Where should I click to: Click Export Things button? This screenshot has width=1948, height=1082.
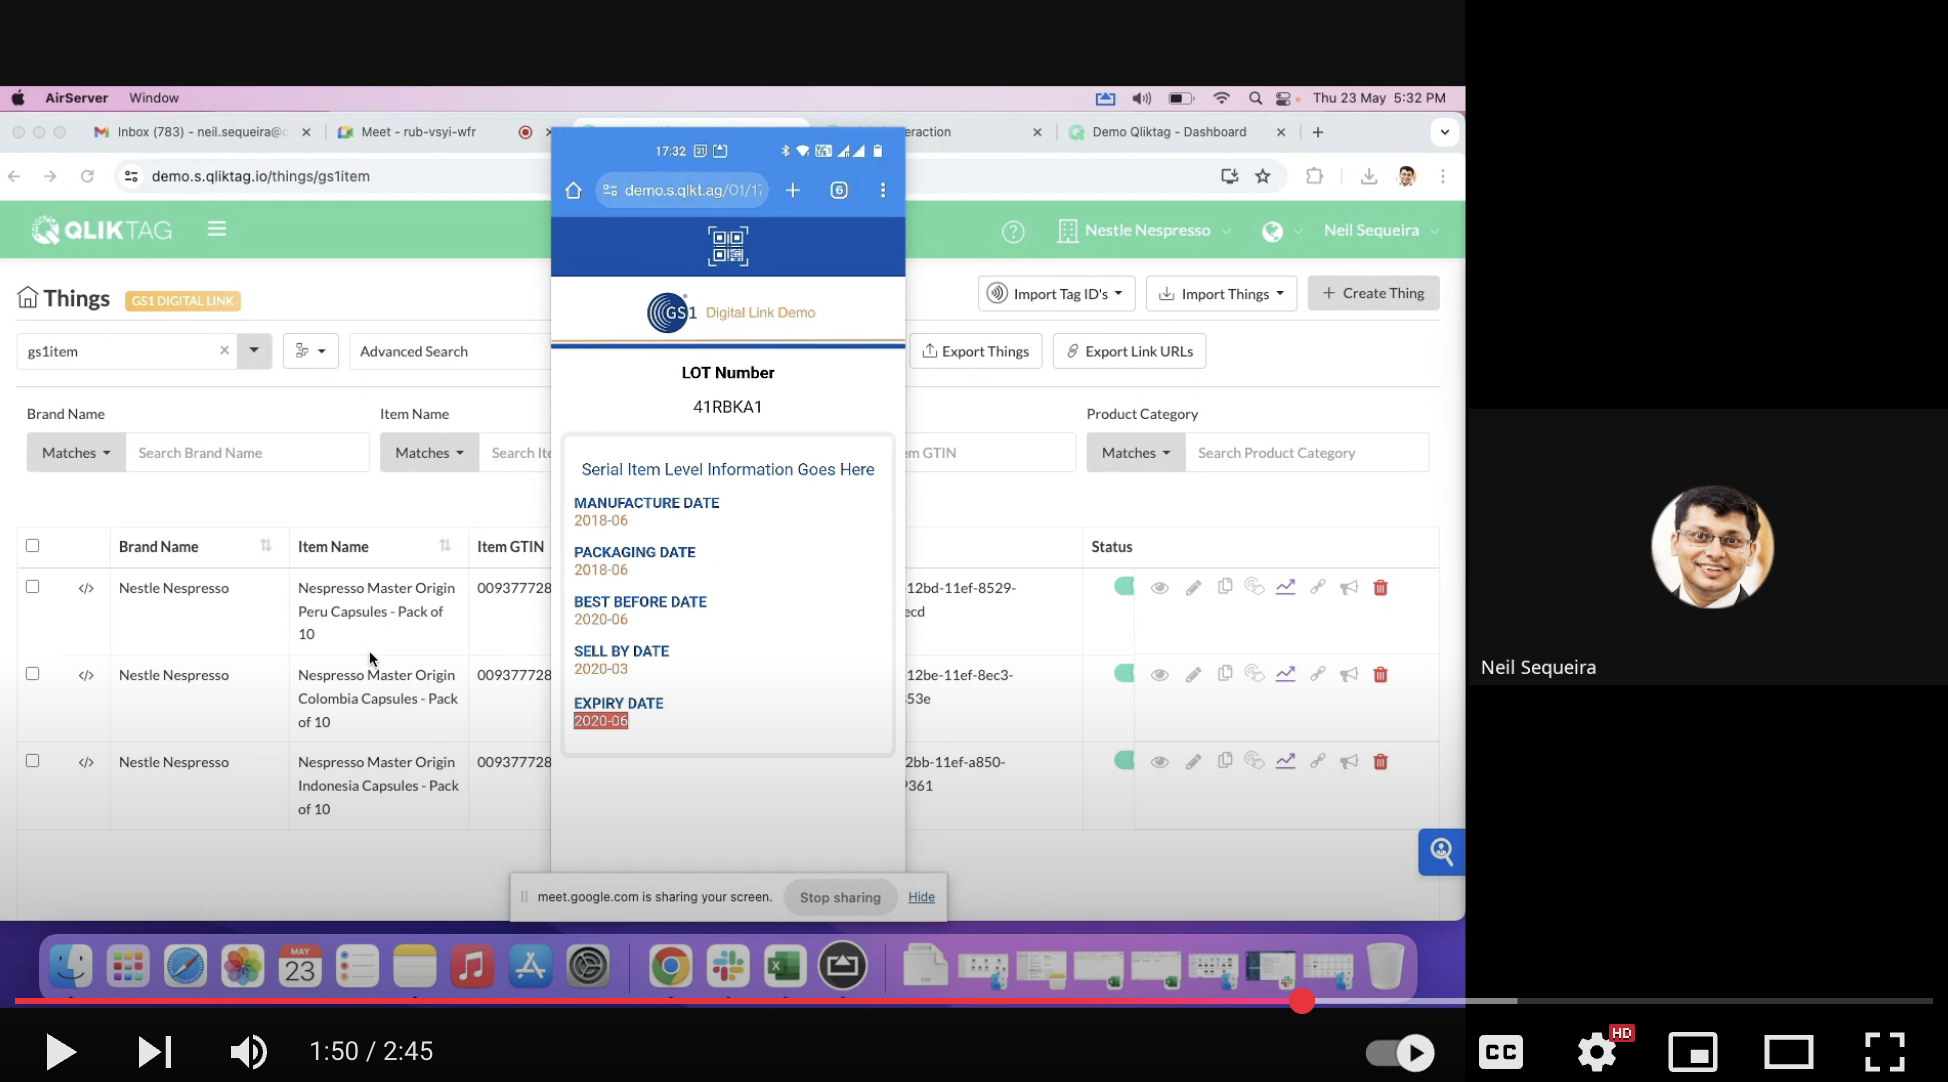(x=975, y=351)
